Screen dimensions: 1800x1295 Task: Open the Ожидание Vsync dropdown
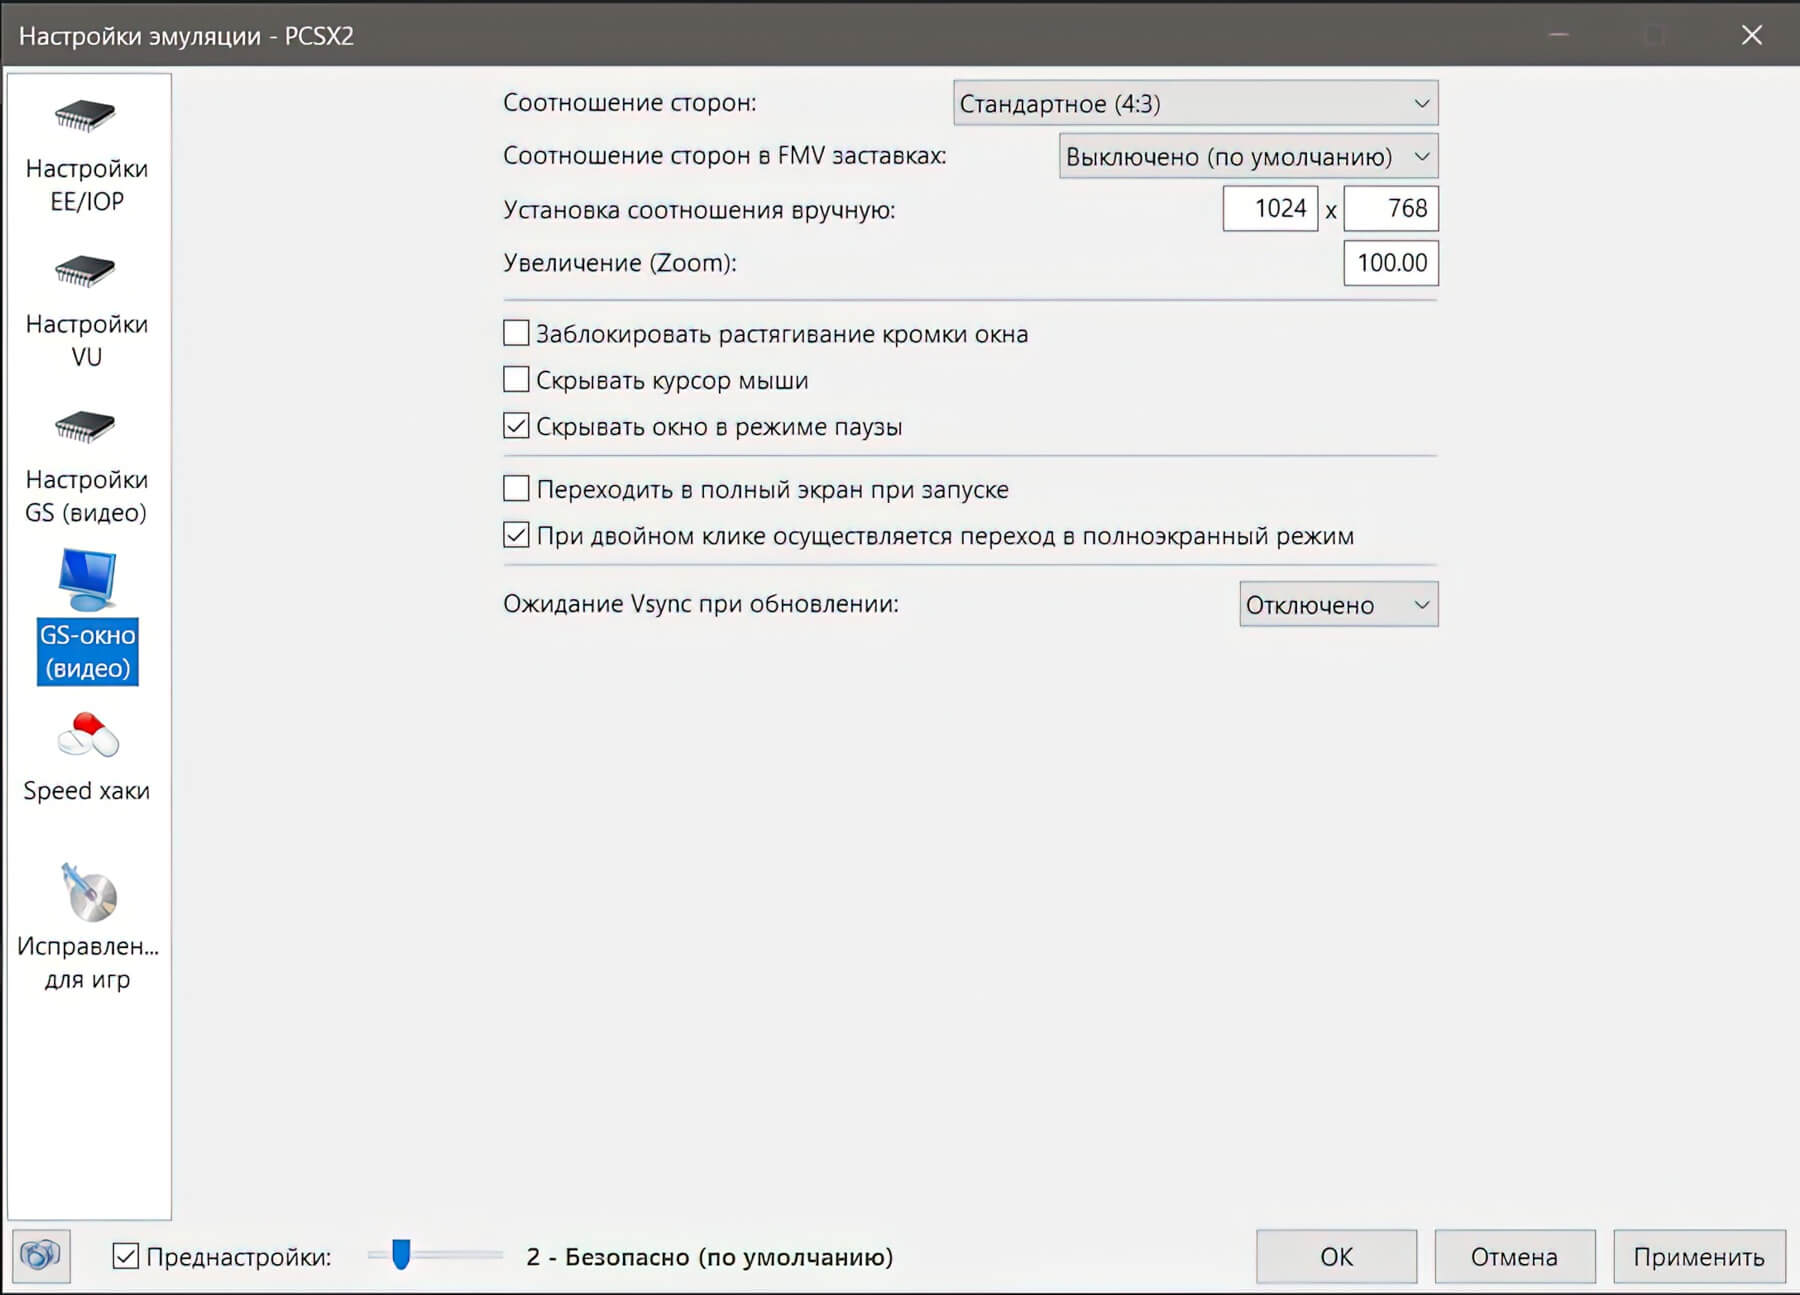pyautogui.click(x=1338, y=604)
